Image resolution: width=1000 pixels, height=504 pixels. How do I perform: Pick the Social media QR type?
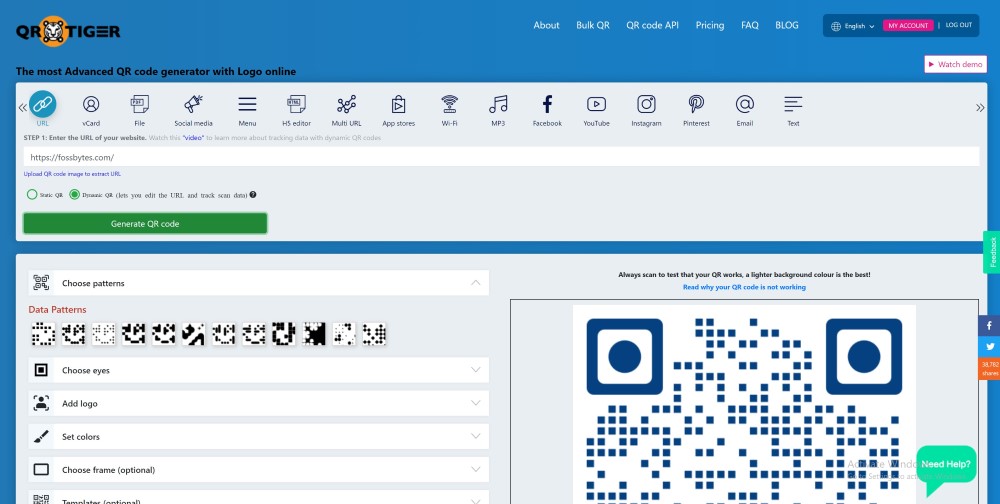[x=193, y=104]
